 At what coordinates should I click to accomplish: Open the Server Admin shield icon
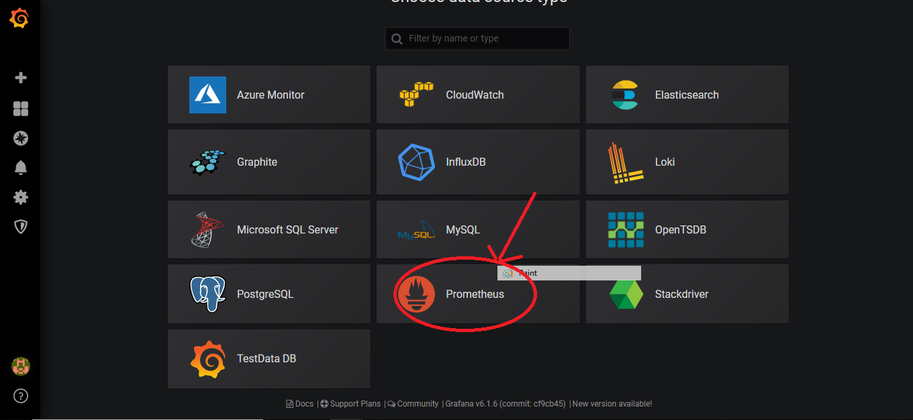click(x=20, y=227)
